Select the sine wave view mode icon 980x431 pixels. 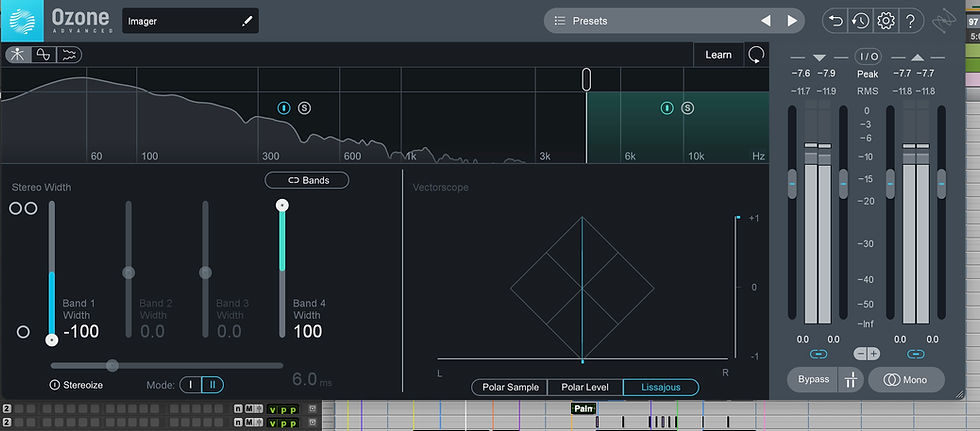pyautogui.click(x=43, y=55)
